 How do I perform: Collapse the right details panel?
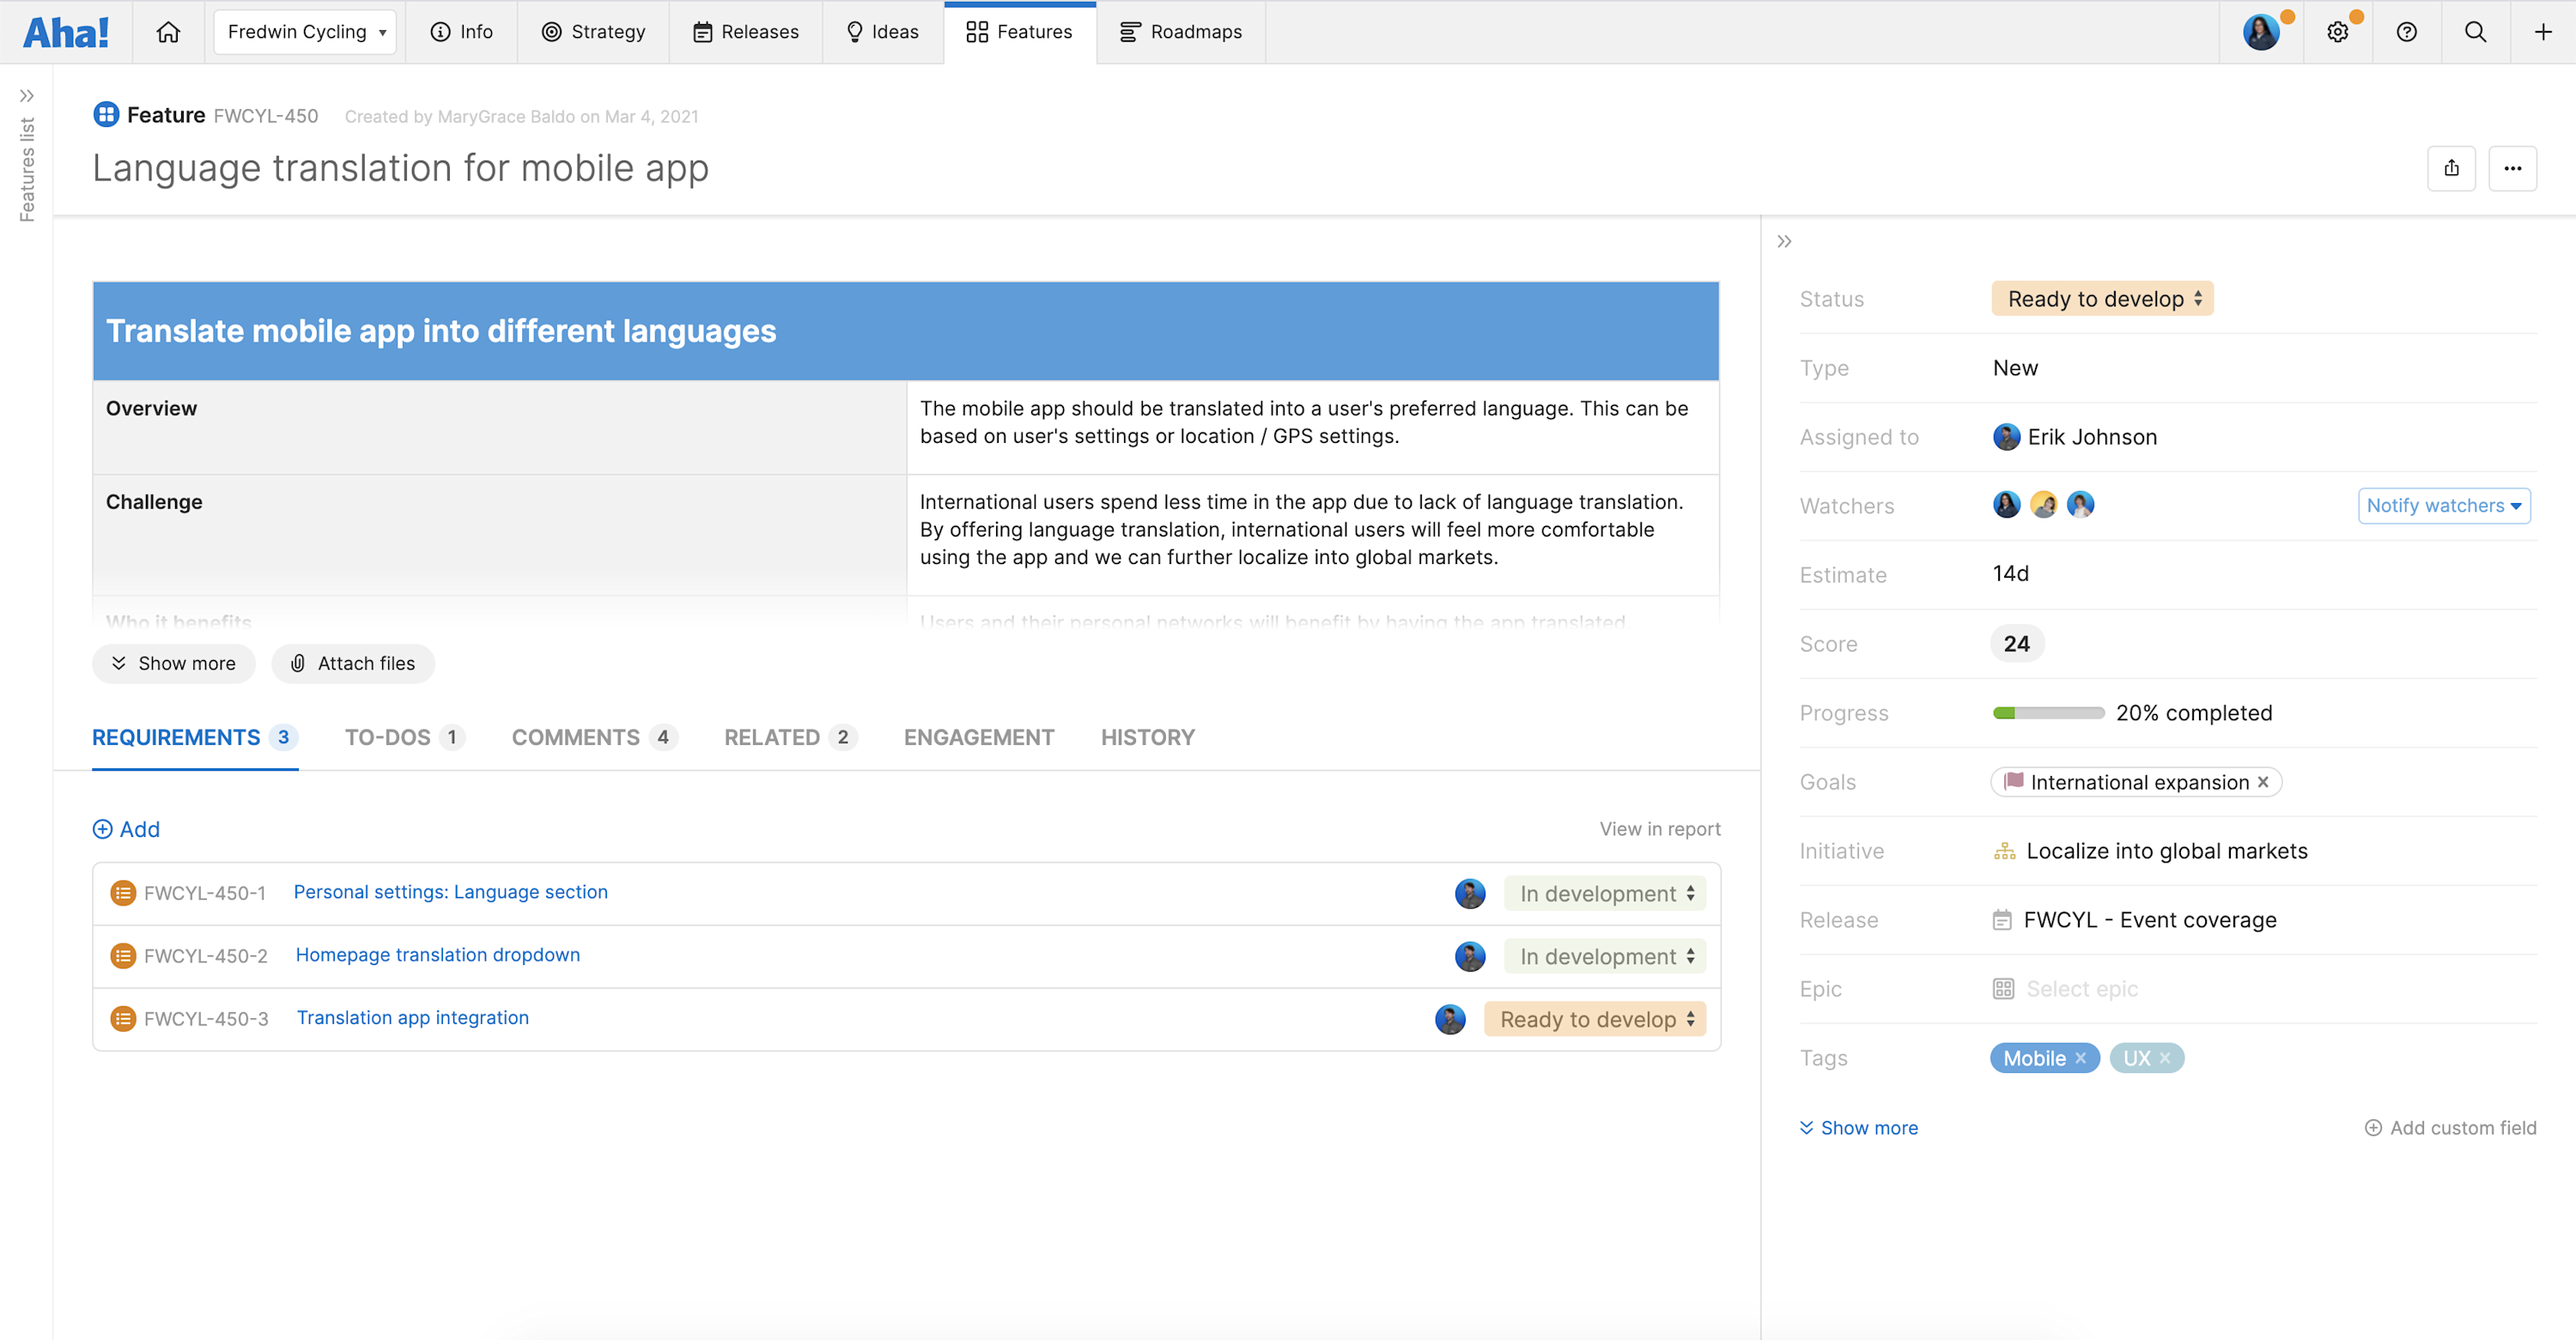(1786, 241)
